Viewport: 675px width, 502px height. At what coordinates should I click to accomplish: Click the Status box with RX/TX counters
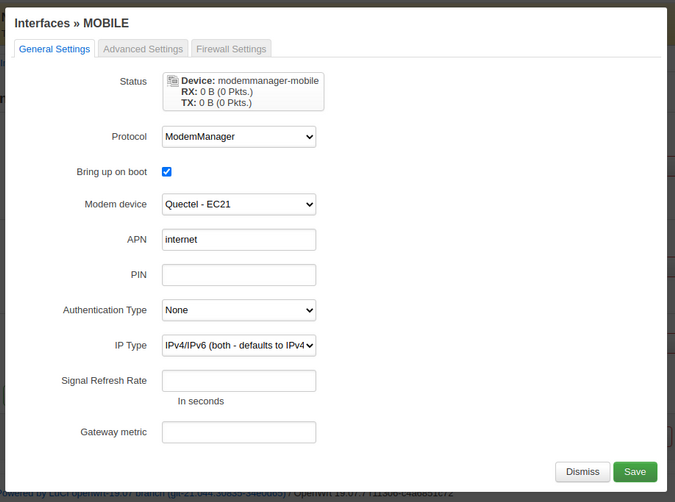pos(243,91)
